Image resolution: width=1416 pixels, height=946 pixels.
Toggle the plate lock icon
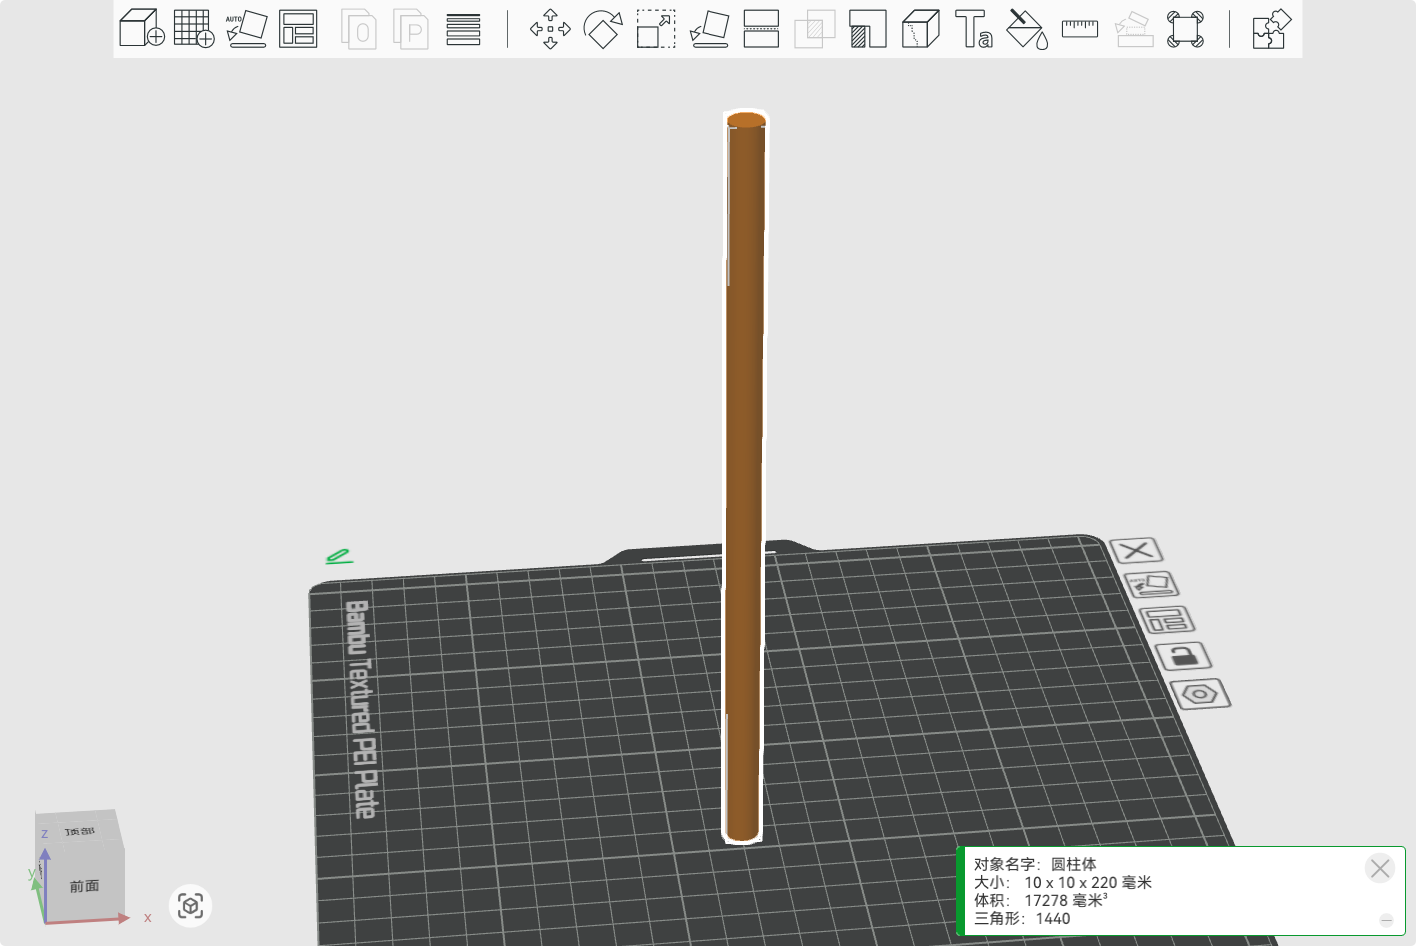[1183, 656]
